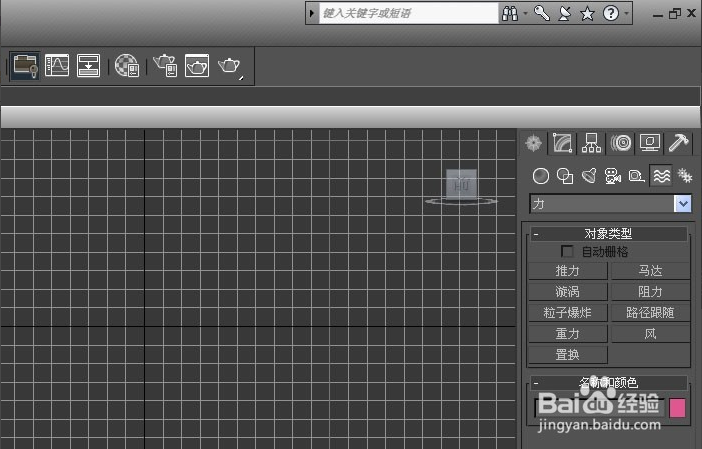Click the Favorites star icon
This screenshot has height=449, width=702.
tap(587, 13)
